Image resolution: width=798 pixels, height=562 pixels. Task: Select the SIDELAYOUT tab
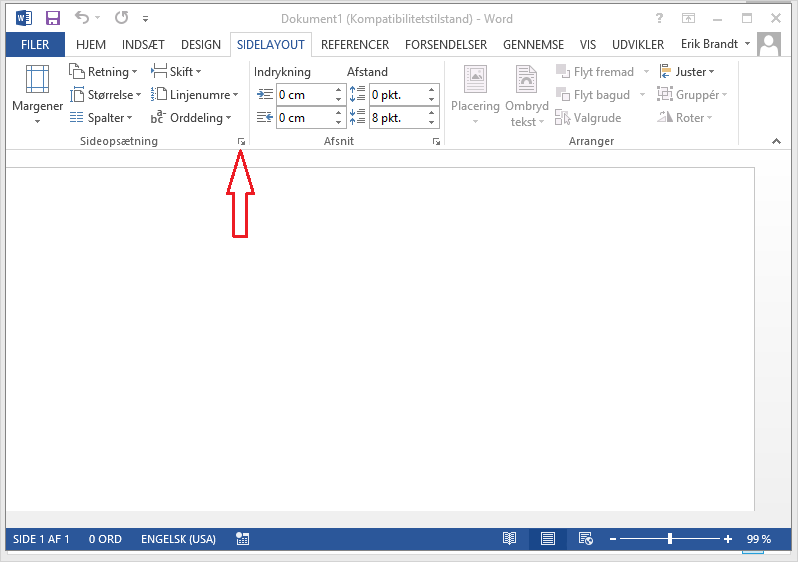[x=271, y=45]
